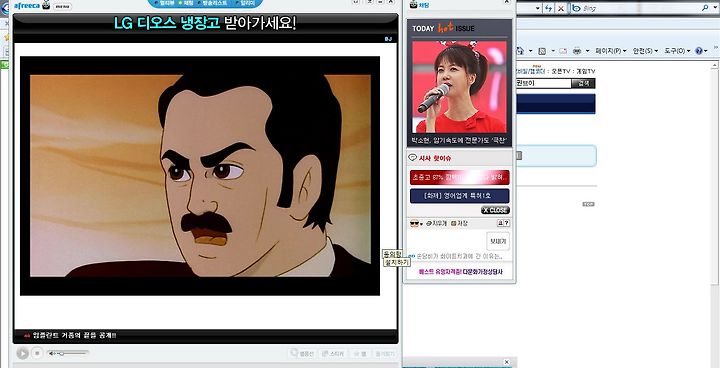Viewport: 720px width, 368px height.
Task: Open the Print dropdown arrow
Action: click(x=587, y=51)
